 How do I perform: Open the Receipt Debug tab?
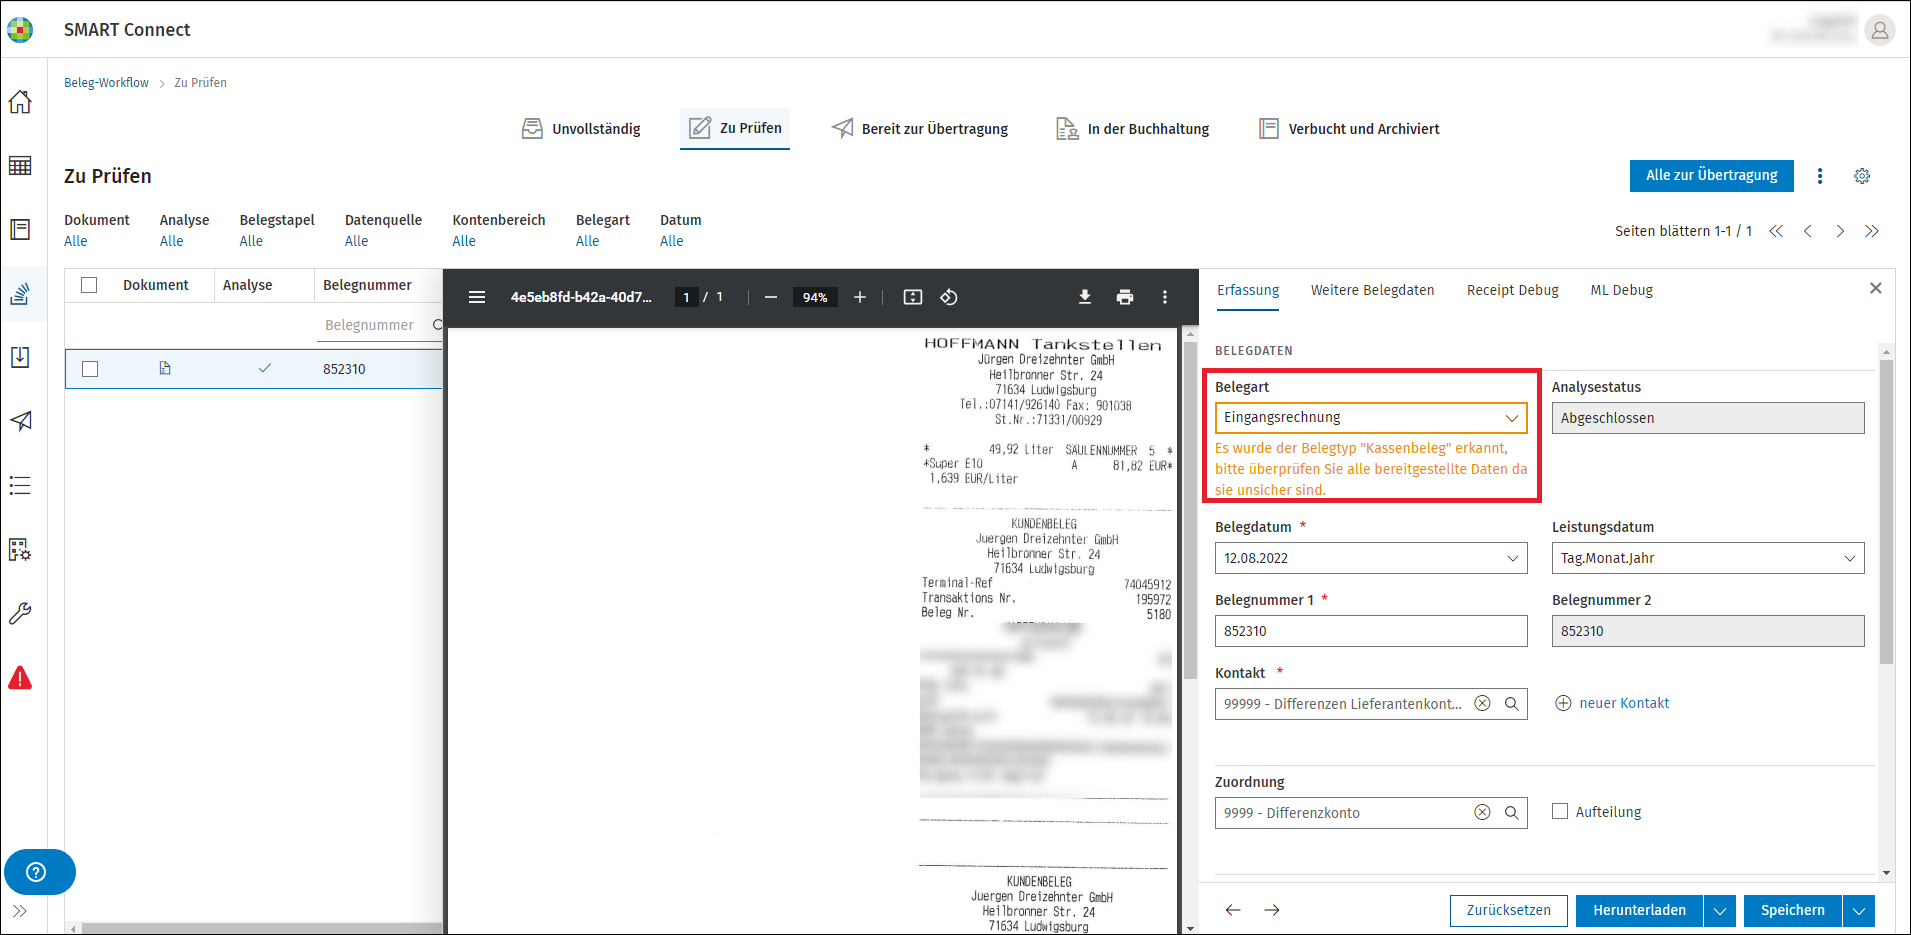1512,290
